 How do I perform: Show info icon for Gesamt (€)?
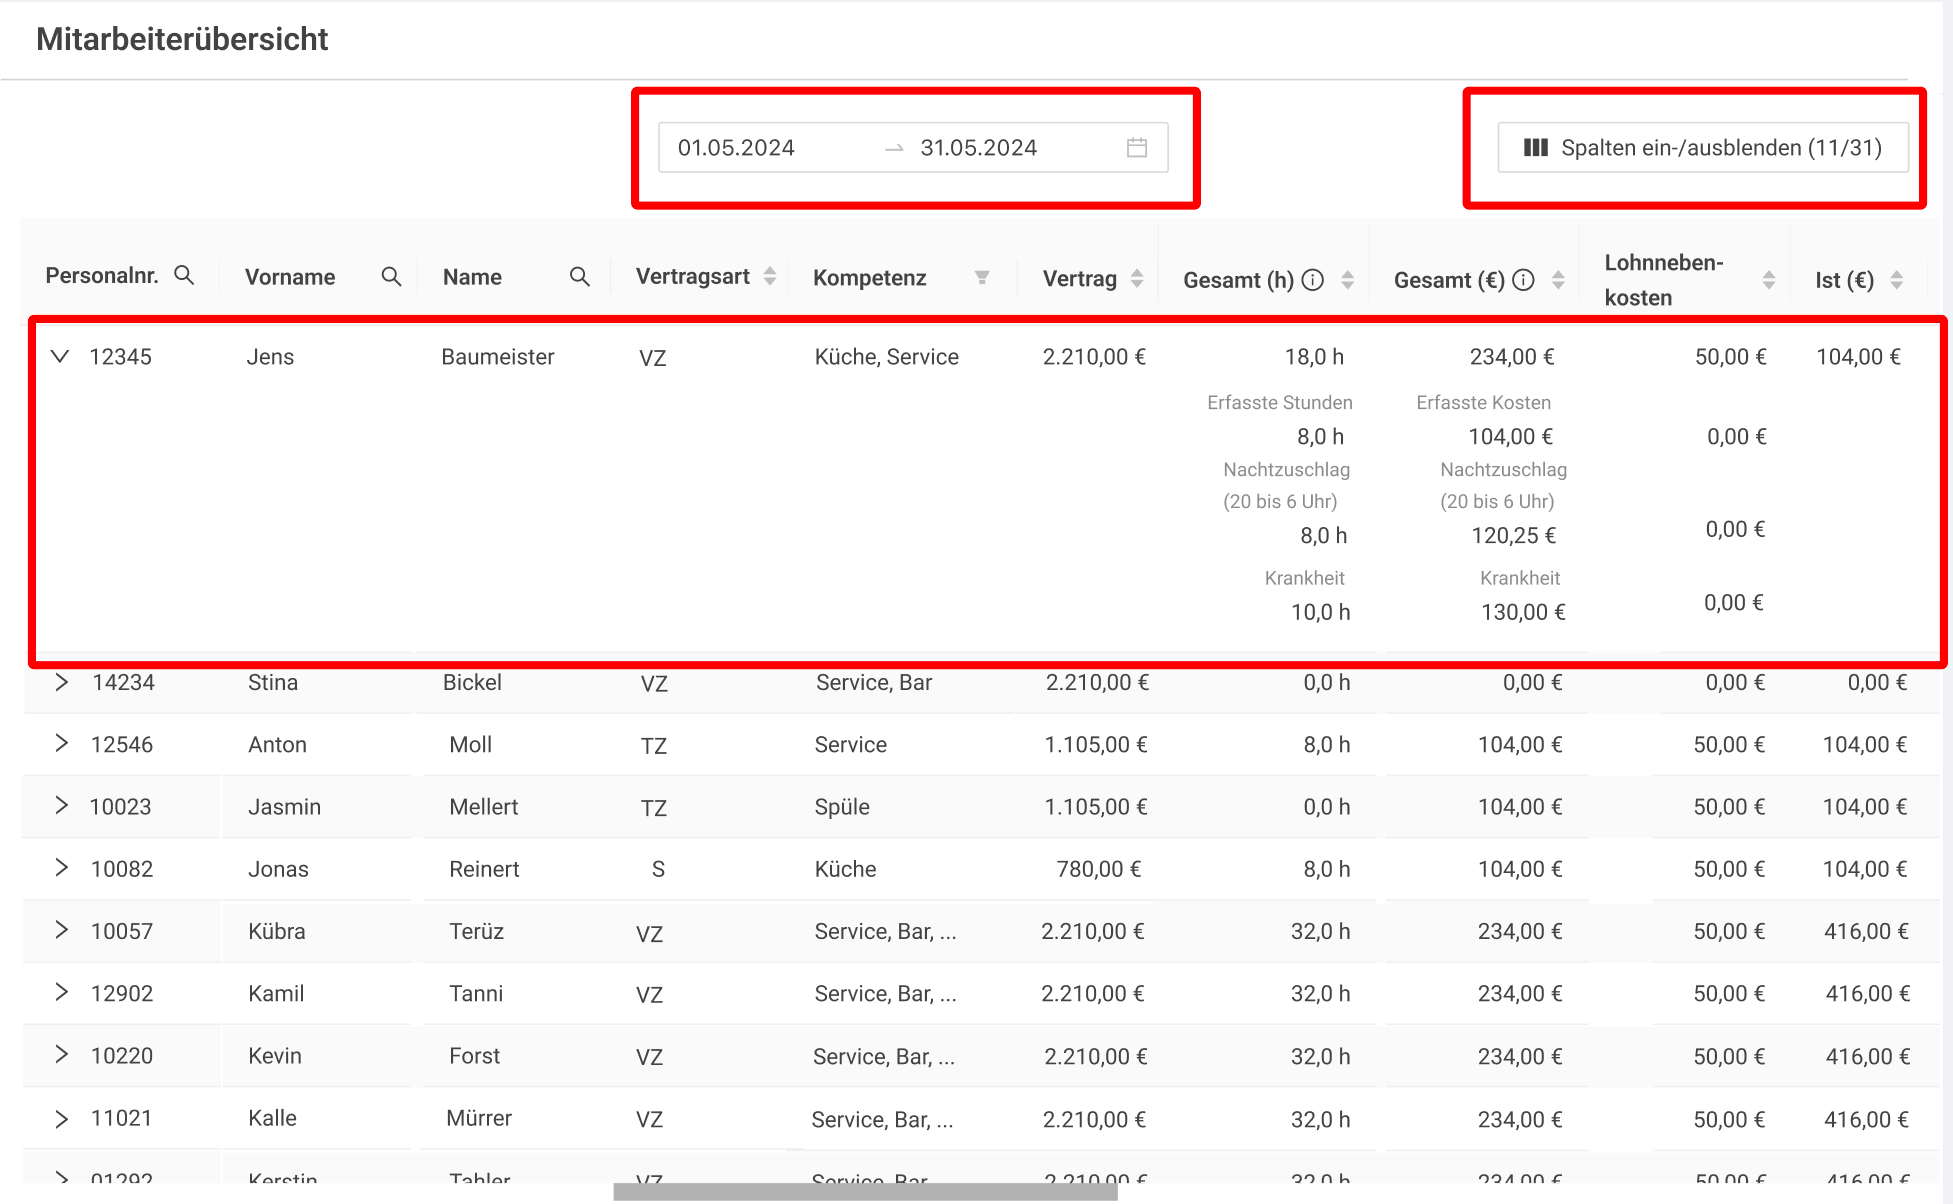coord(1524,280)
